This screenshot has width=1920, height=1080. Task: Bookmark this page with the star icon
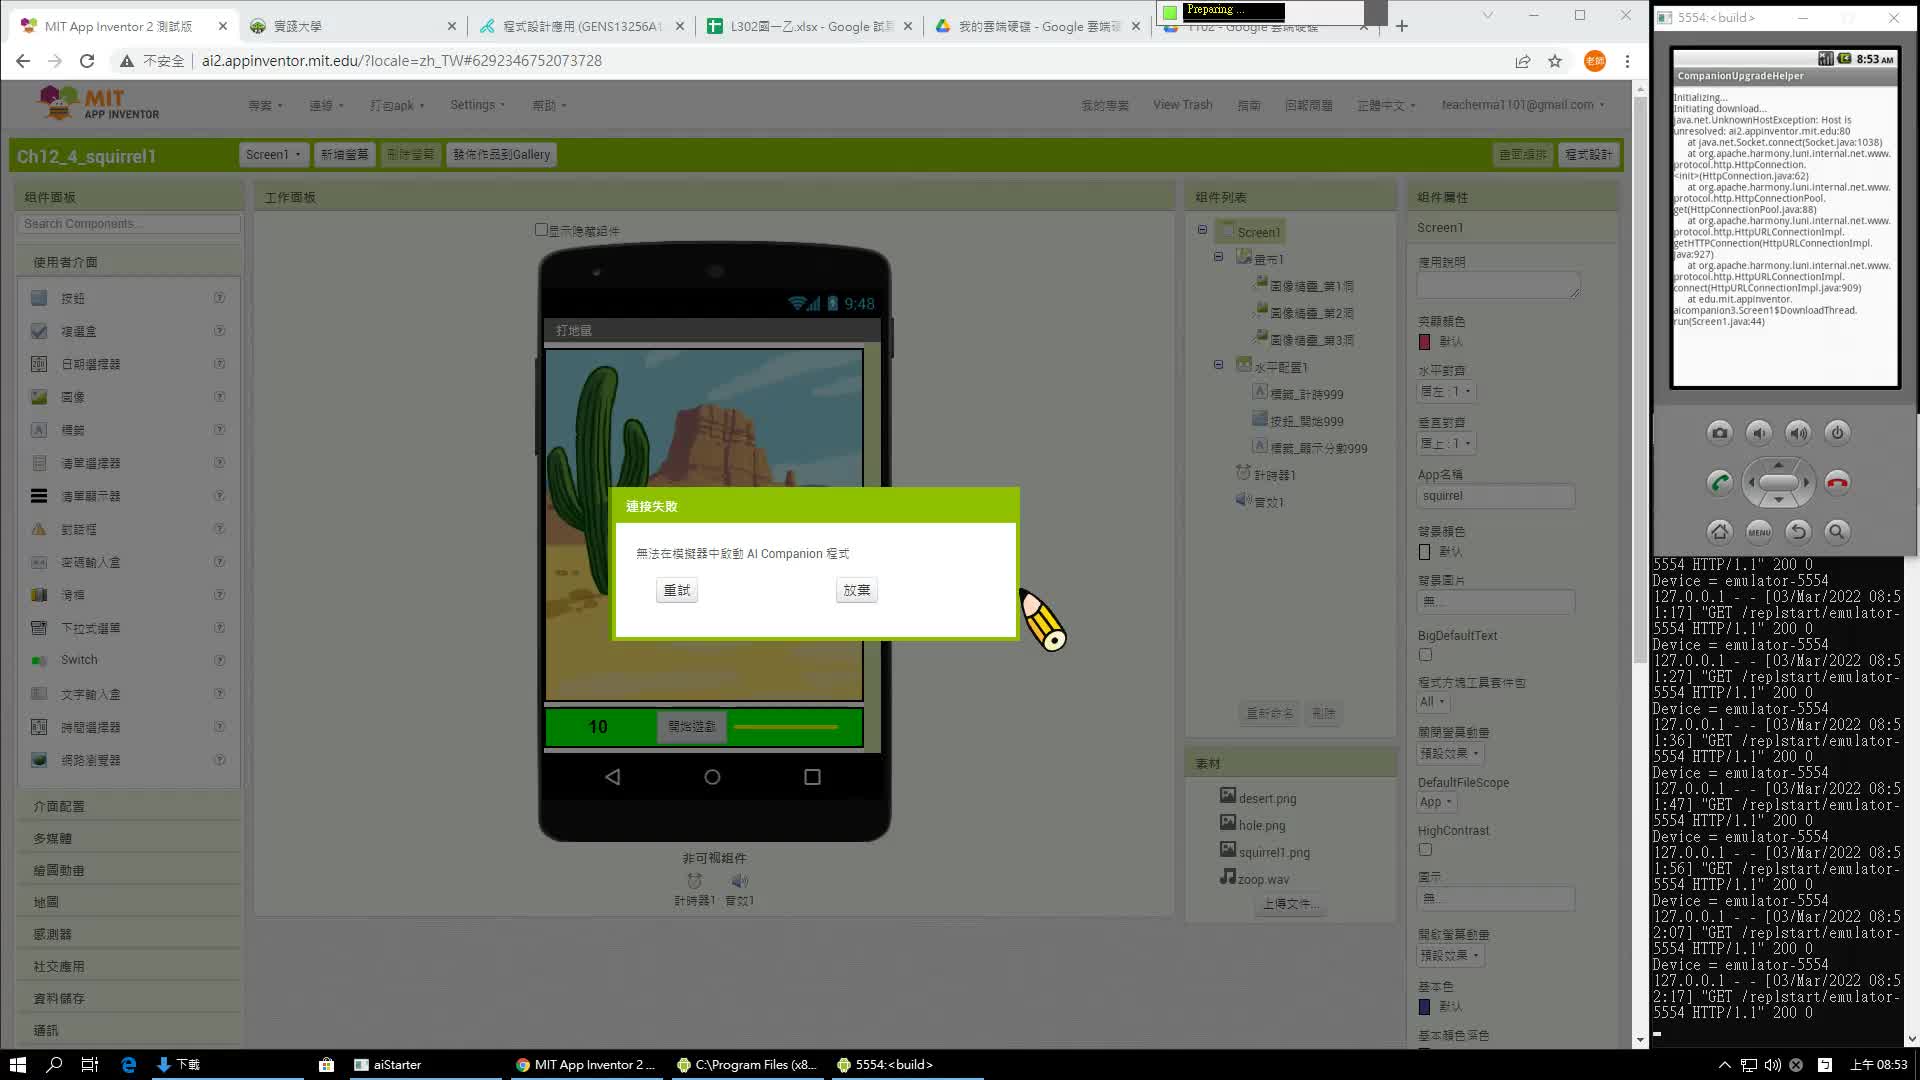[1555, 61]
